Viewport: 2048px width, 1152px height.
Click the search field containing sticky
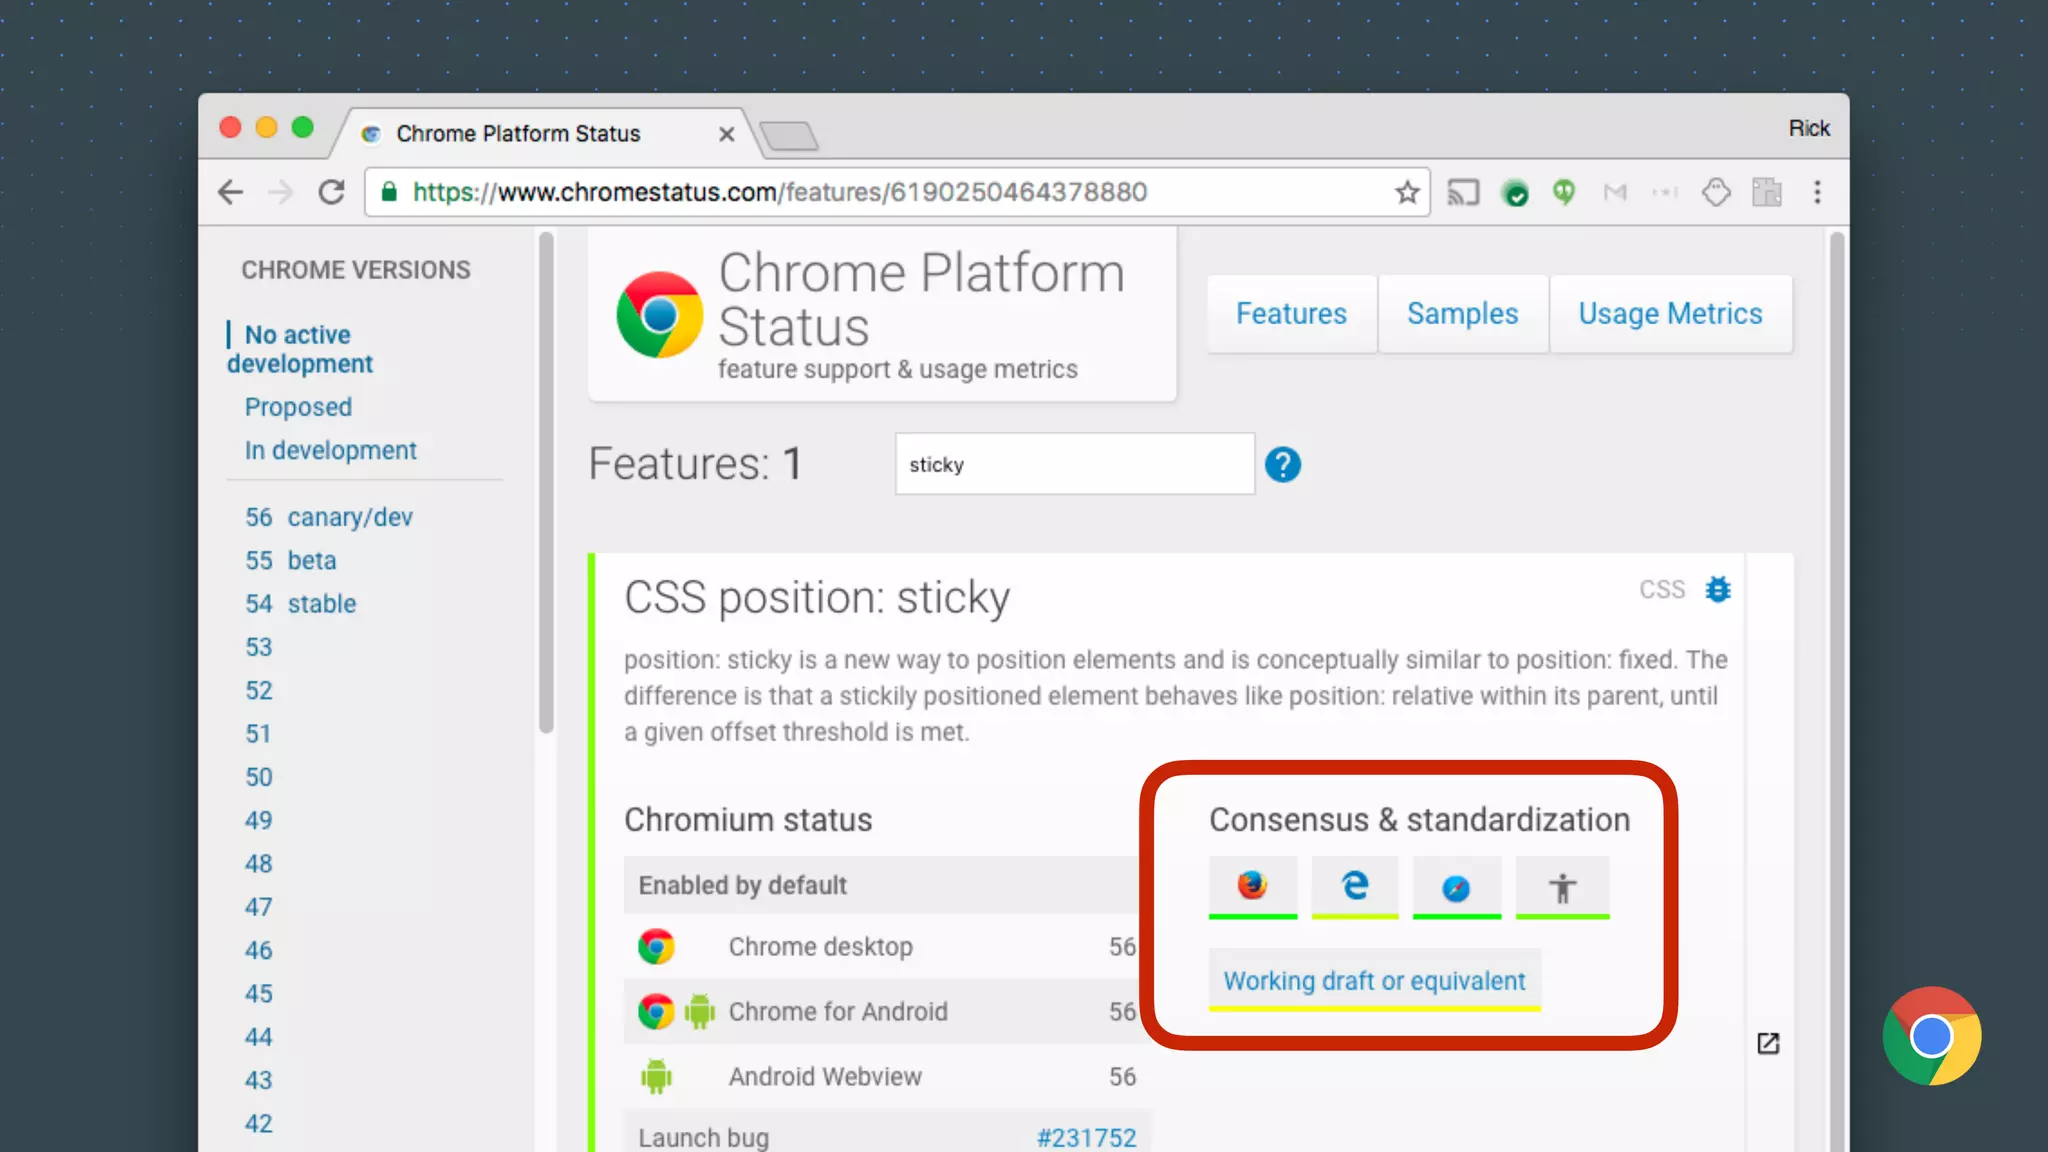(x=1074, y=464)
